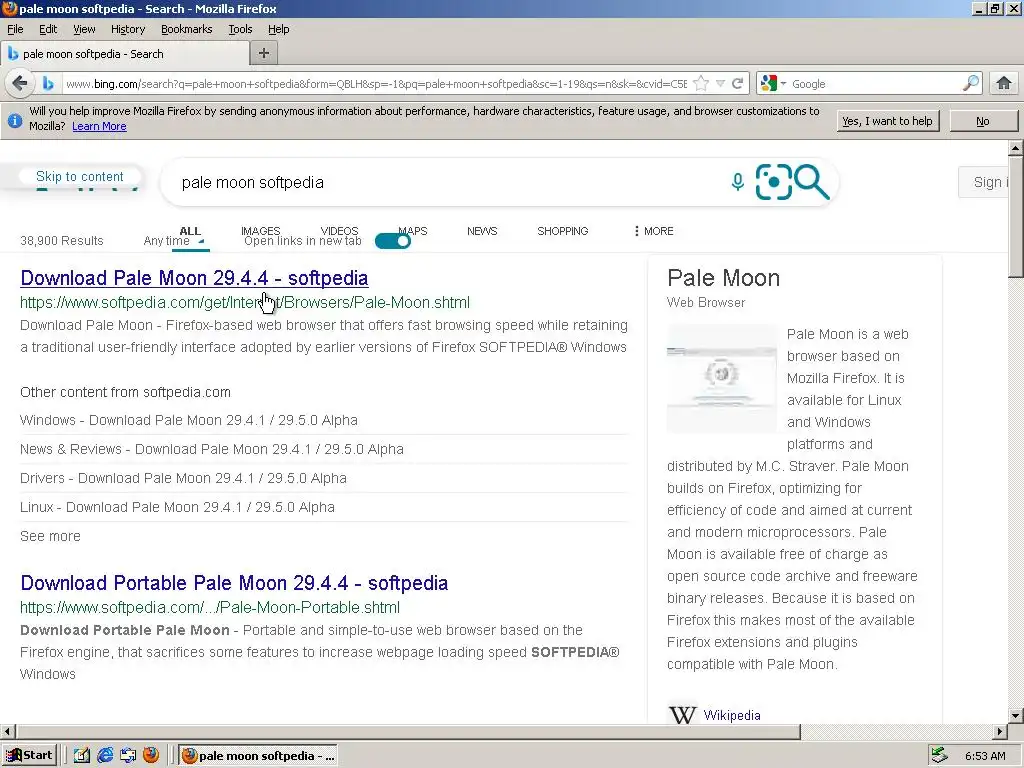Screen dimensions: 1024x768
Task: Click the information icon in notification bar
Action: pyautogui.click(x=14, y=121)
